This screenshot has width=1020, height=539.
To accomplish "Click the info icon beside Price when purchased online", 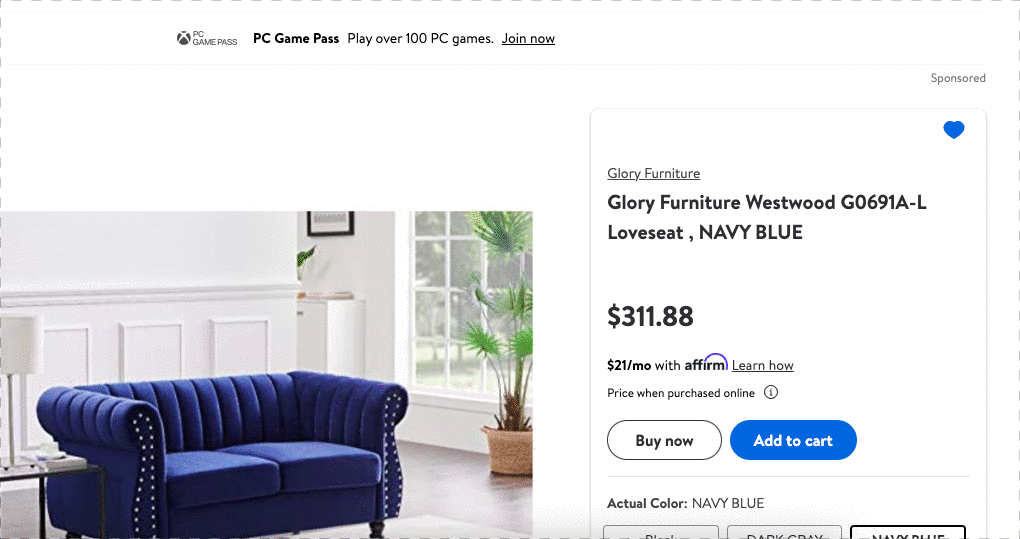I will coord(771,392).
